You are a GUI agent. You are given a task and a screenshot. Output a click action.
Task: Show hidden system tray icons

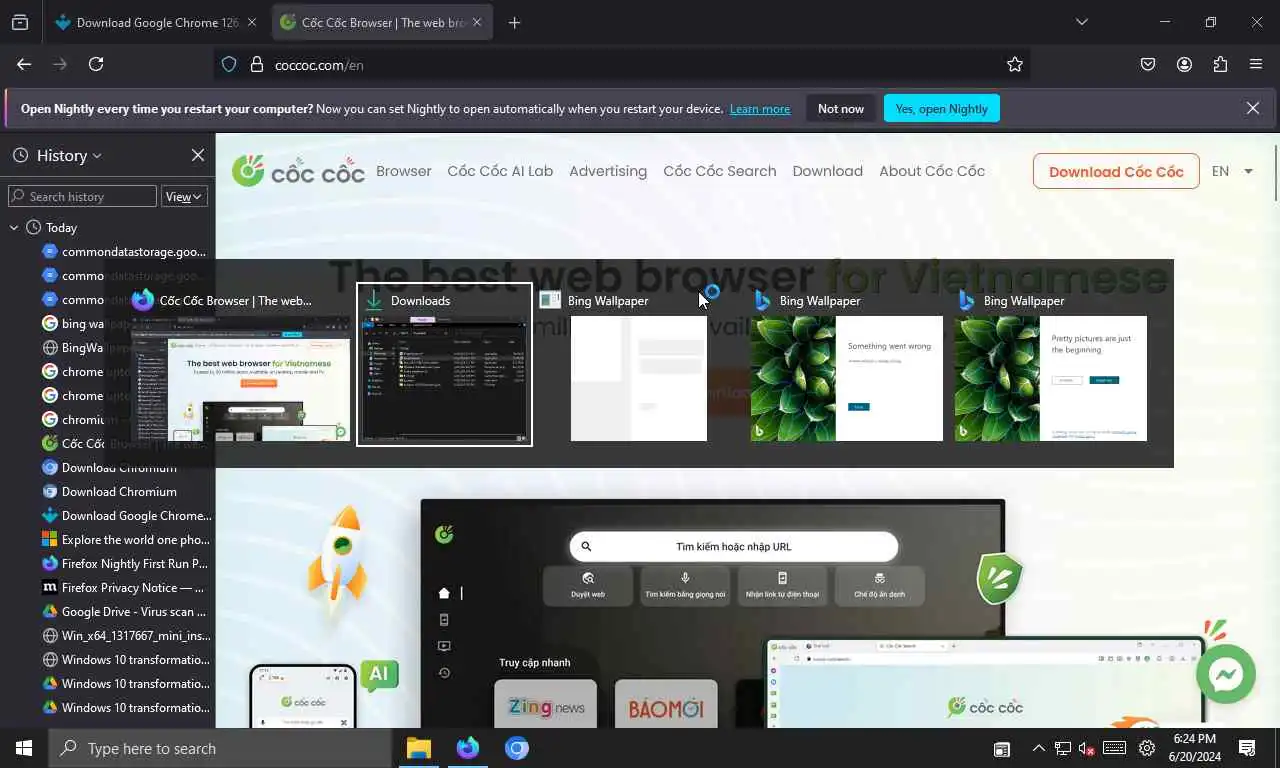(1038, 748)
